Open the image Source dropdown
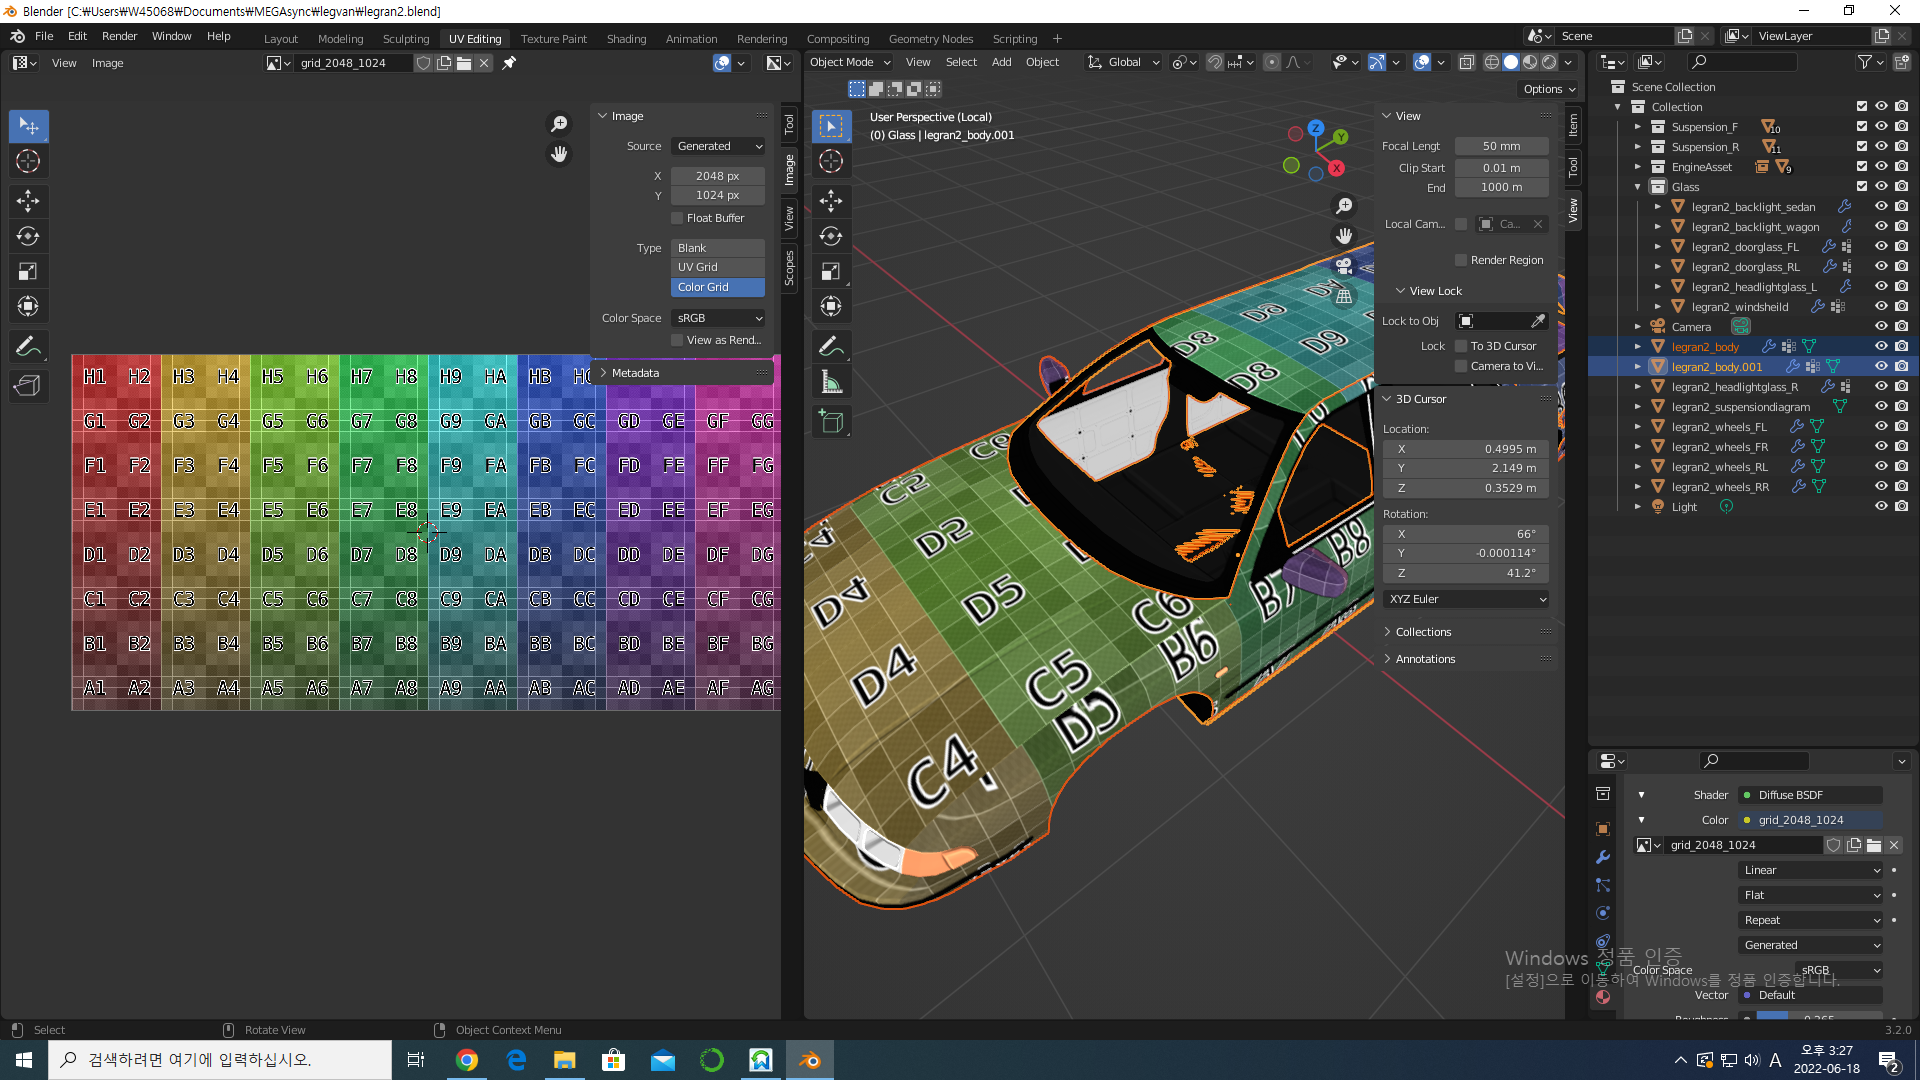Viewport: 1920px width, 1080px height. tap(718, 146)
